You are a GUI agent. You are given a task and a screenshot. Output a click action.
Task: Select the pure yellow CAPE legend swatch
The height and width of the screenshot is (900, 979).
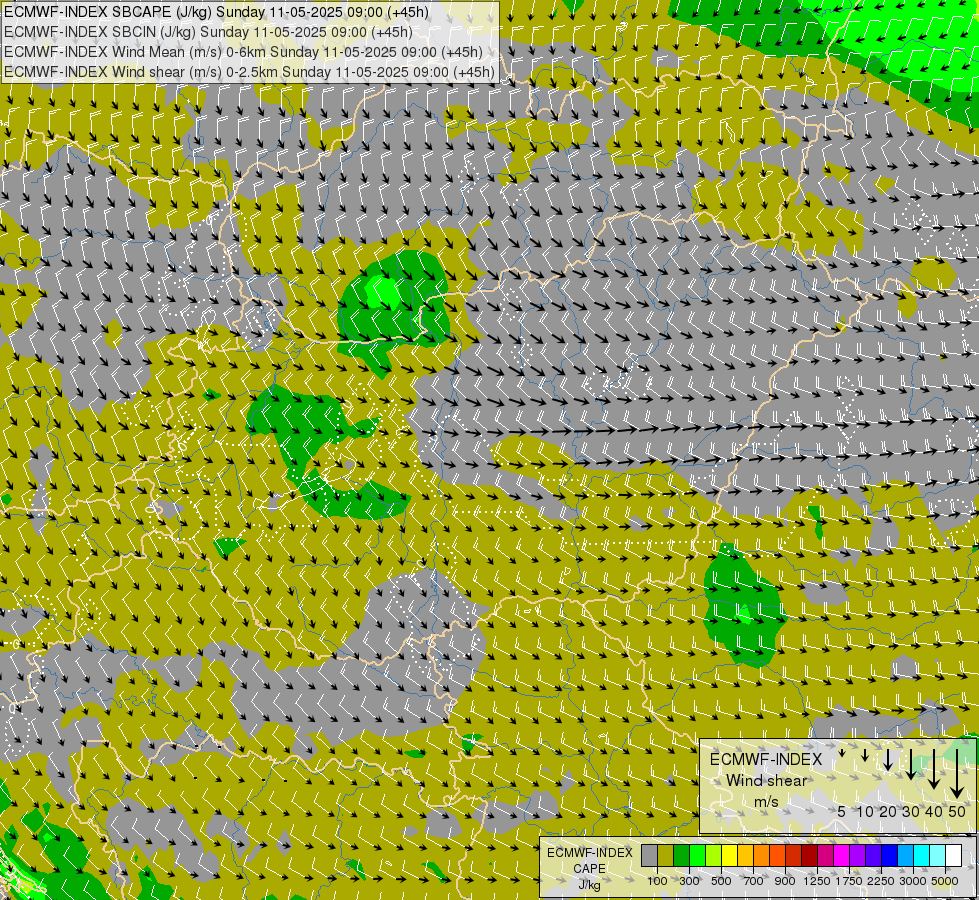(x=729, y=855)
